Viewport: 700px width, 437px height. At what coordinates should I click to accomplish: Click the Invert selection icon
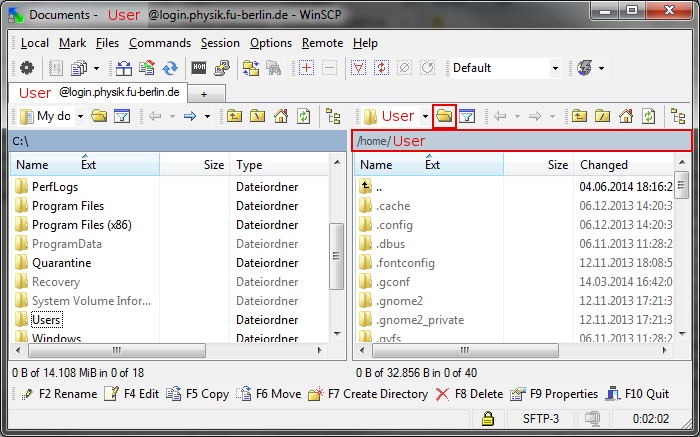(381, 68)
